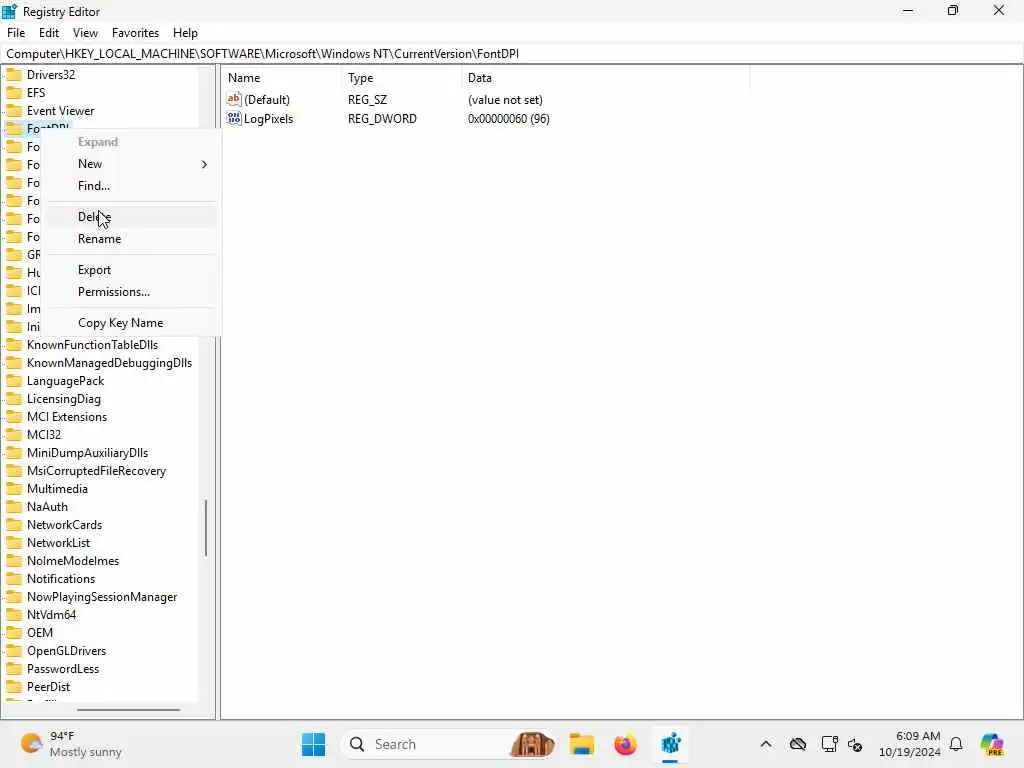The image size is (1024, 768).
Task: Select the NowPlayingSessionManager key
Action: click(102, 597)
